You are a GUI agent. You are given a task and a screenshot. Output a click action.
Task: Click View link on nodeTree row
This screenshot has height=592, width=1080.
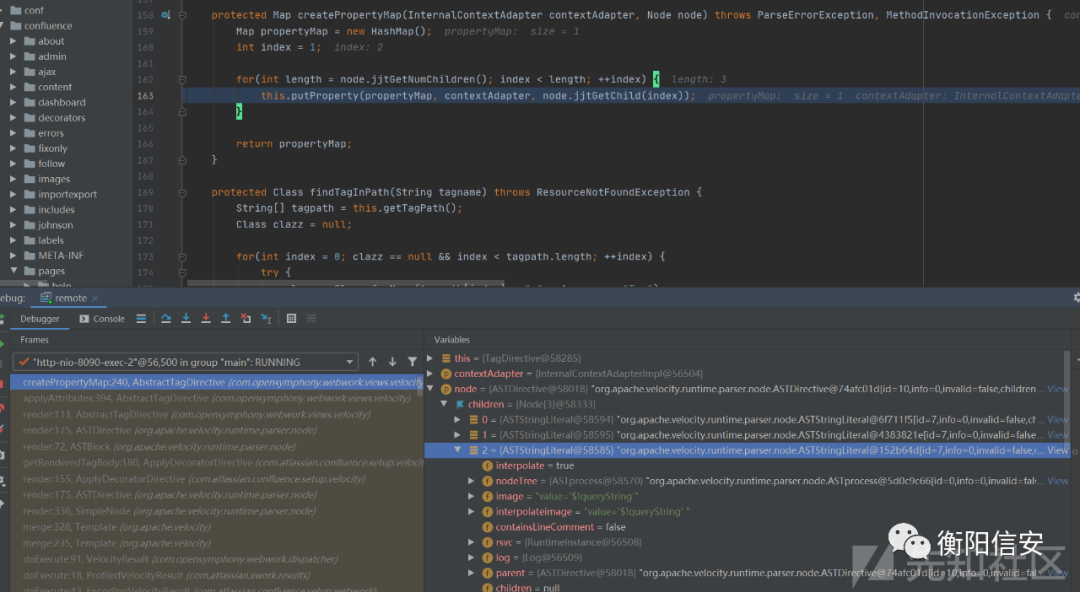point(1057,481)
